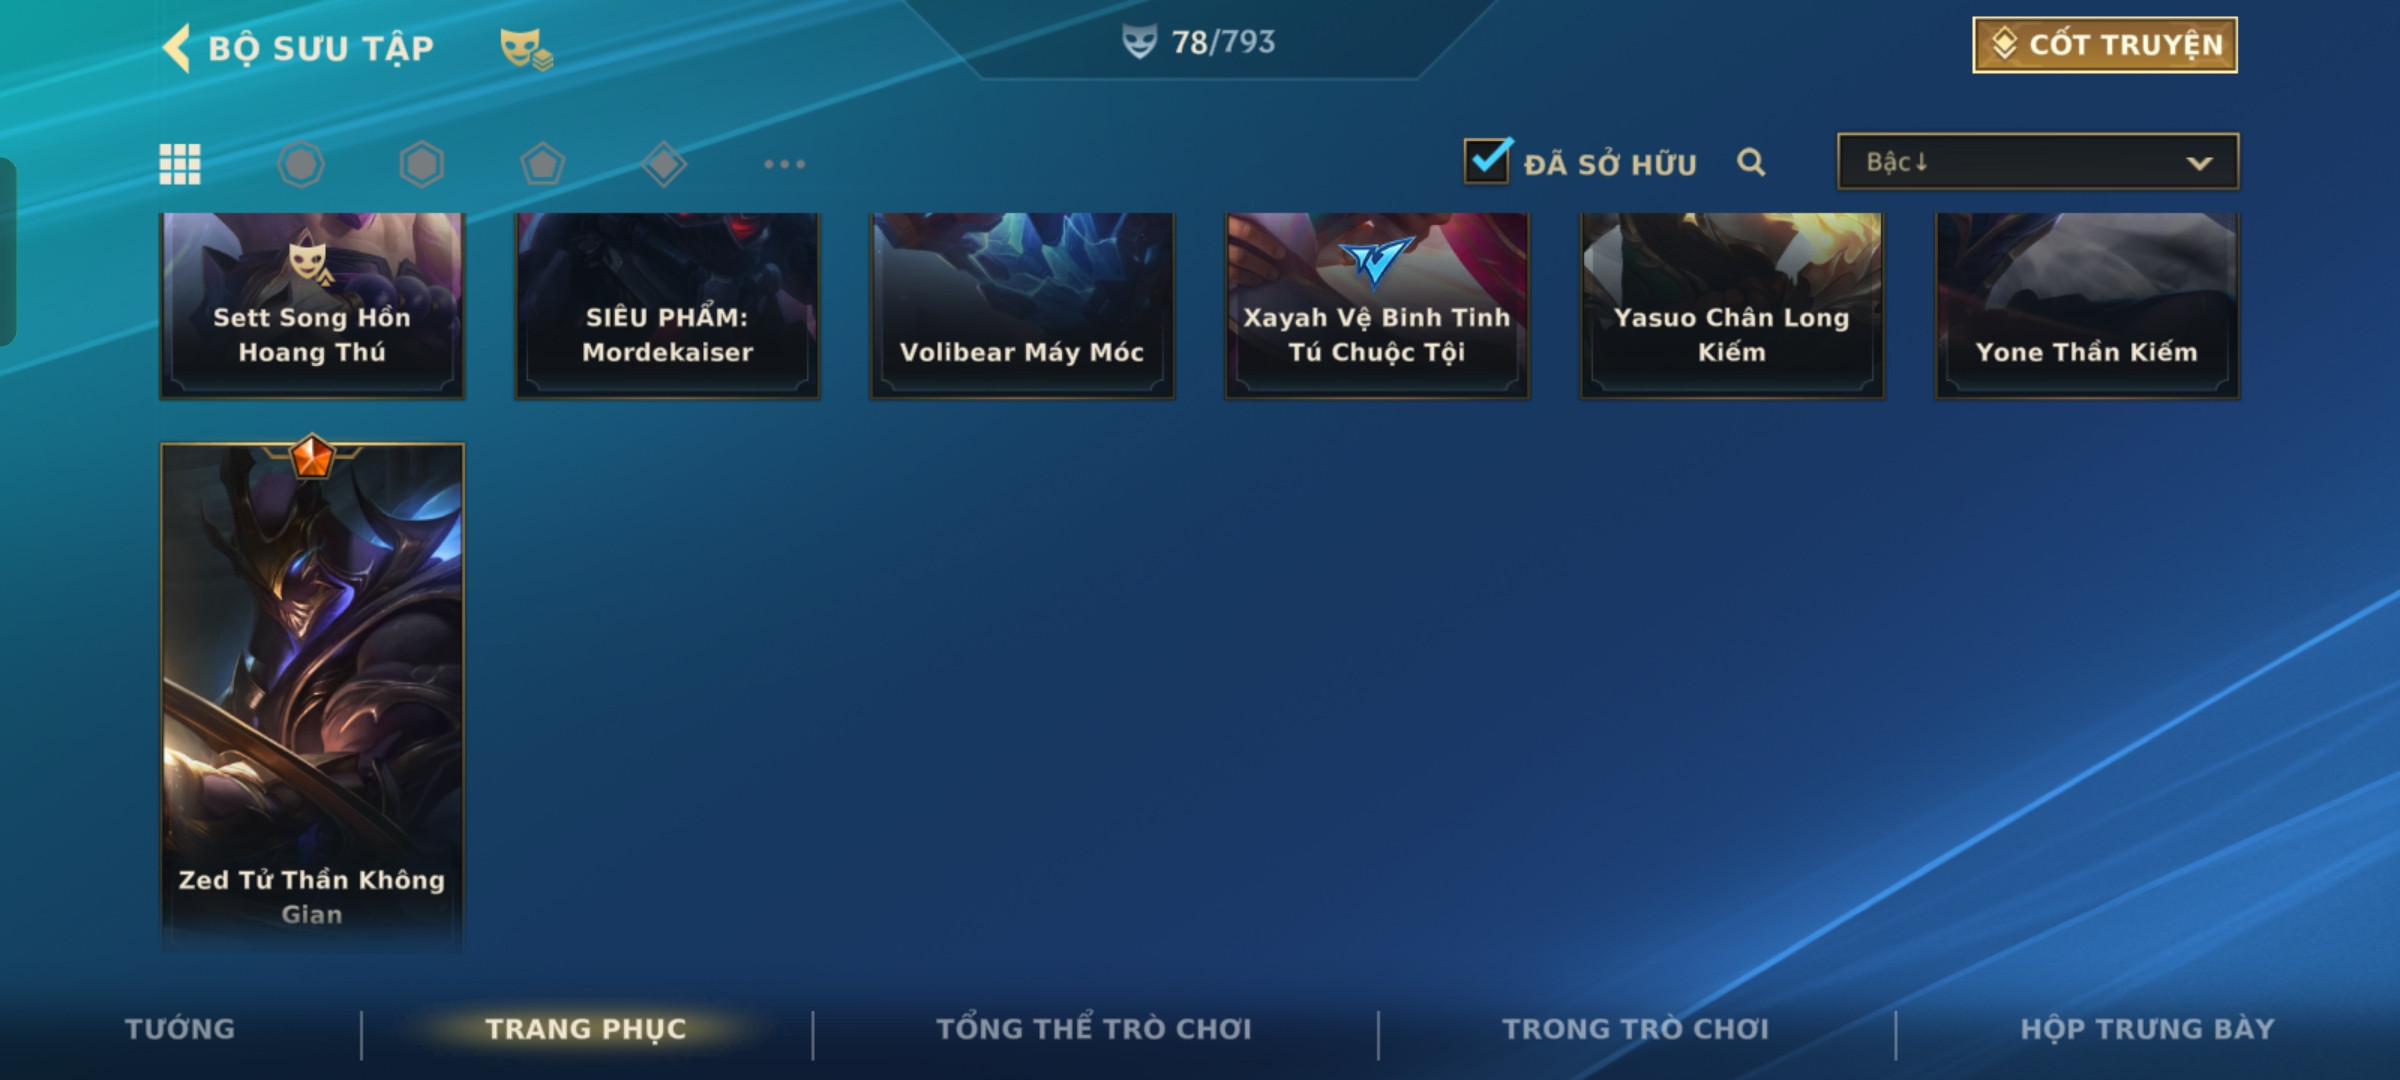
Task: Filter by the circle rarity tier icon
Action: [301, 164]
